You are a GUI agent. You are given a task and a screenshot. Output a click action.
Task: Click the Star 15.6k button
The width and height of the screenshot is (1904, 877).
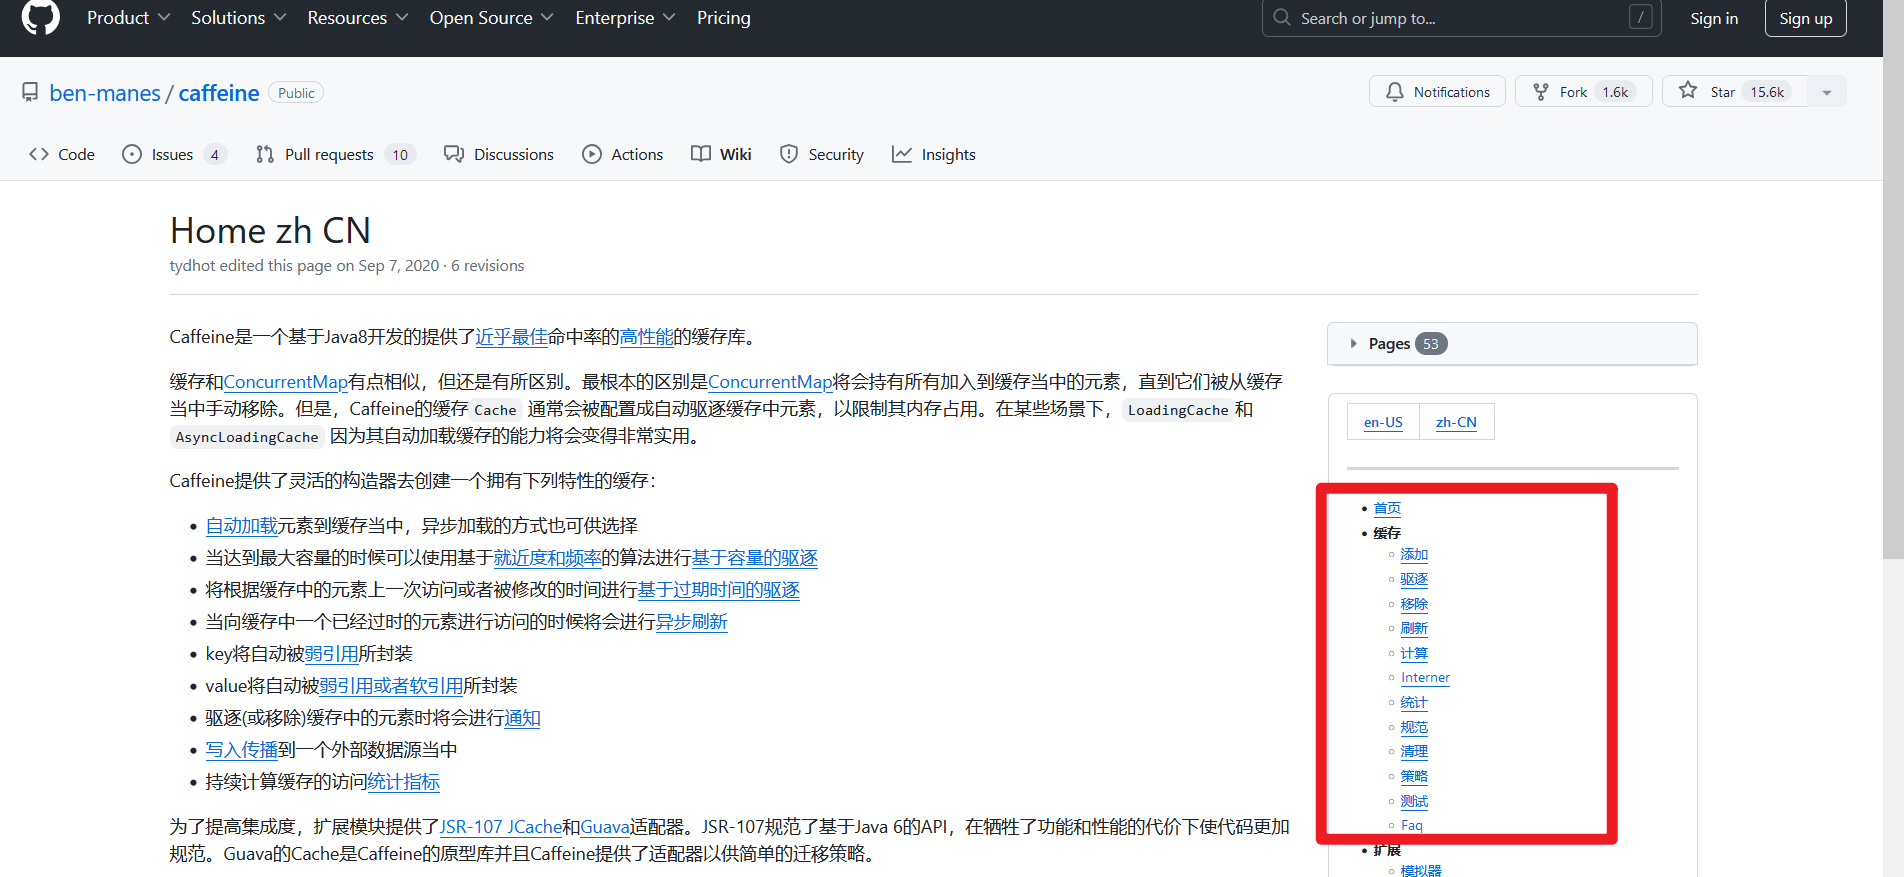(x=1735, y=92)
